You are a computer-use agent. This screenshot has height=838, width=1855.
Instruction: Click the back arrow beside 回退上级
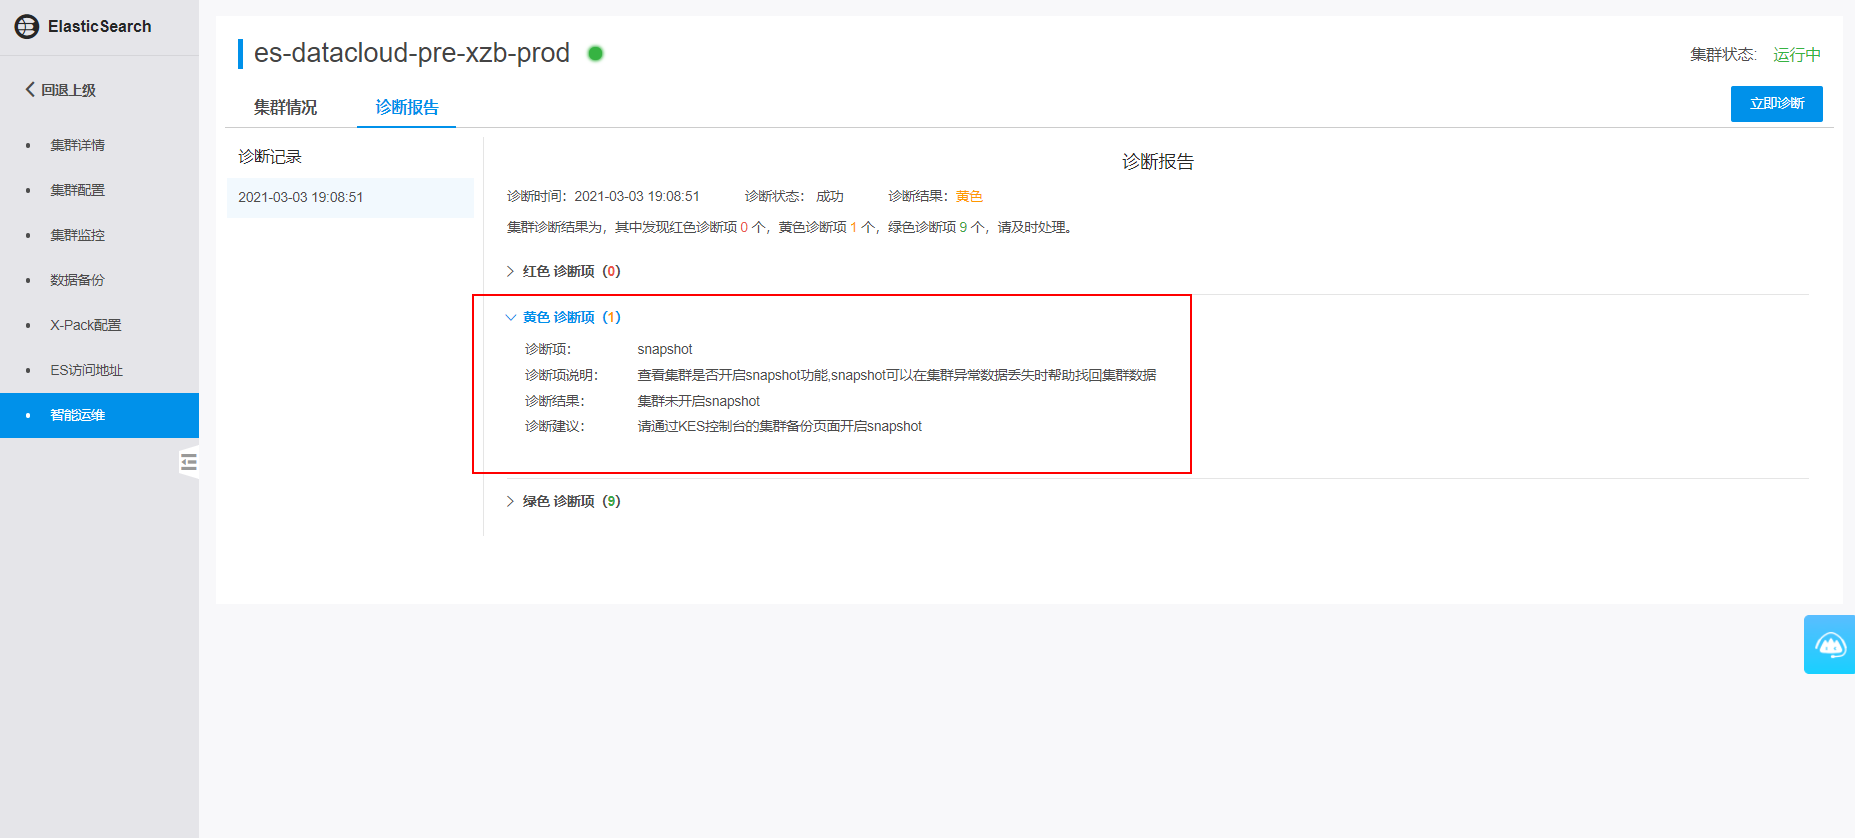[x=30, y=90]
